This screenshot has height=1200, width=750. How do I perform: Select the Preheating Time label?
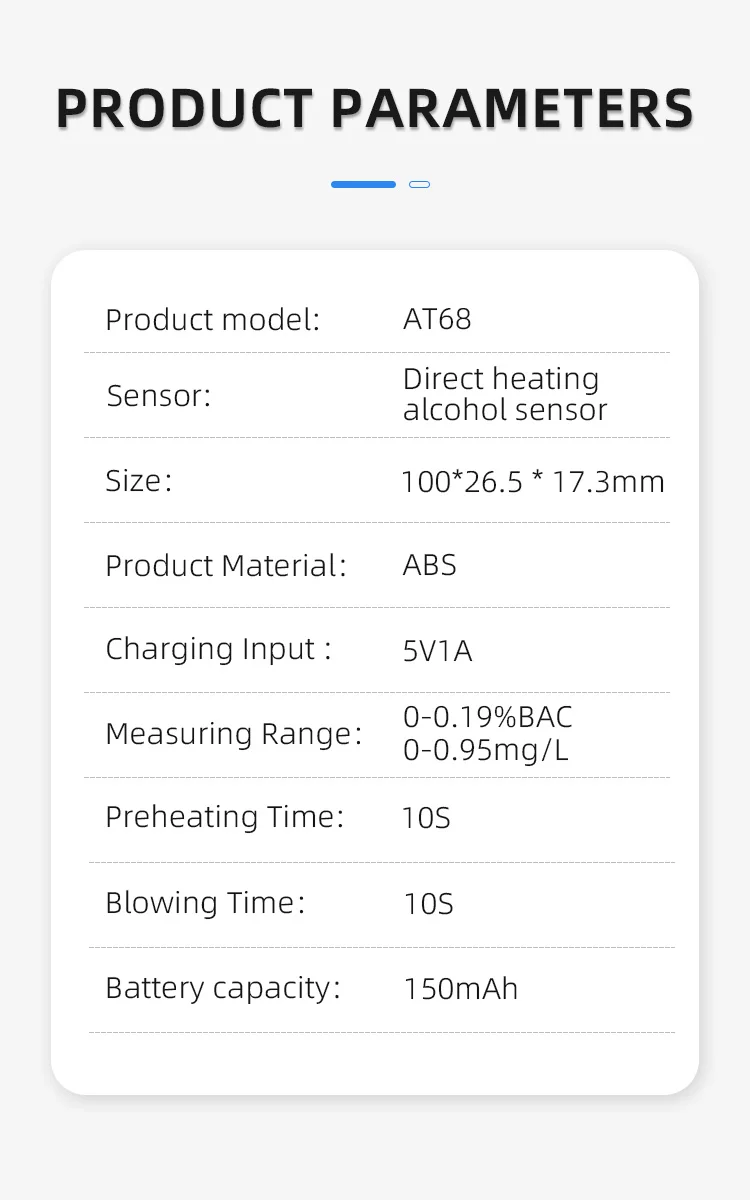[x=224, y=817]
